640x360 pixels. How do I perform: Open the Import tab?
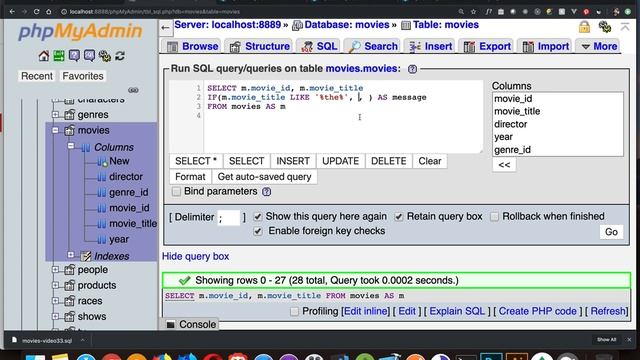click(x=545, y=47)
